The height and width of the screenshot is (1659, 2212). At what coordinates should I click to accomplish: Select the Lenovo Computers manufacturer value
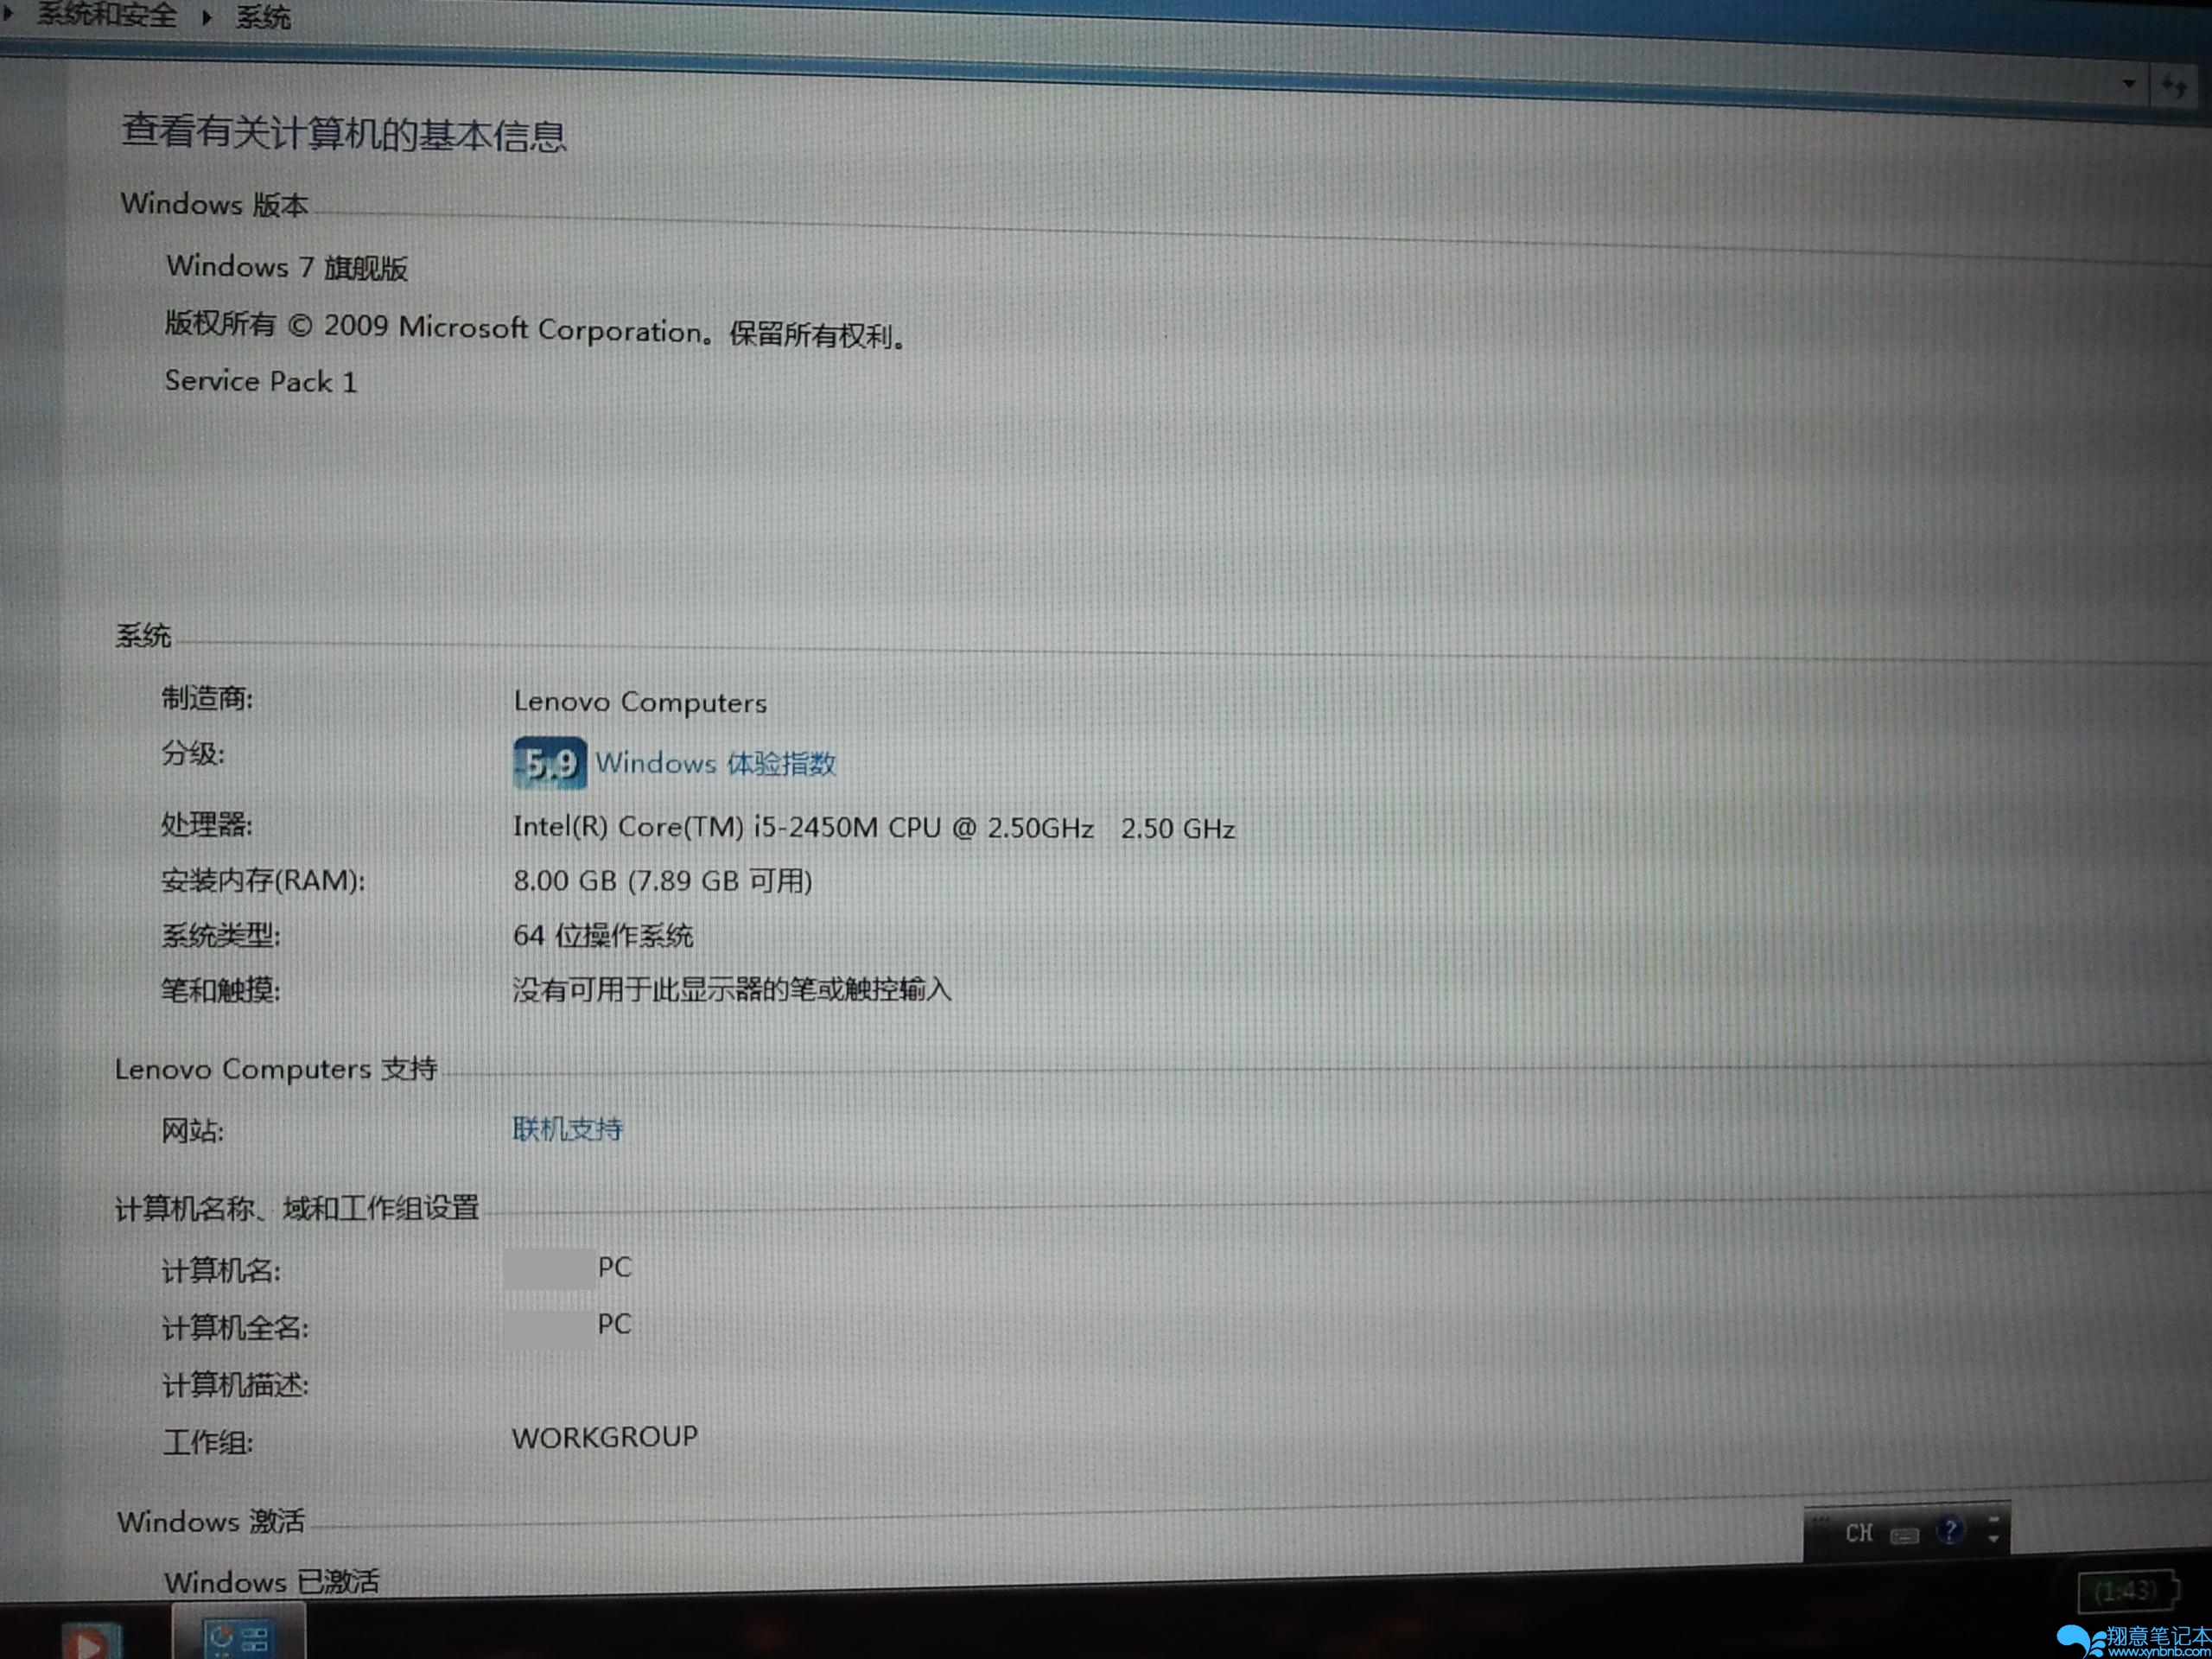pos(640,702)
